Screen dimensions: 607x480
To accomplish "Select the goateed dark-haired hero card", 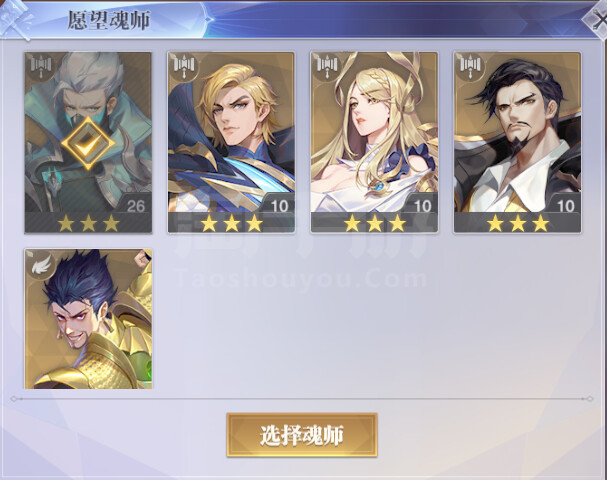I will (518, 142).
